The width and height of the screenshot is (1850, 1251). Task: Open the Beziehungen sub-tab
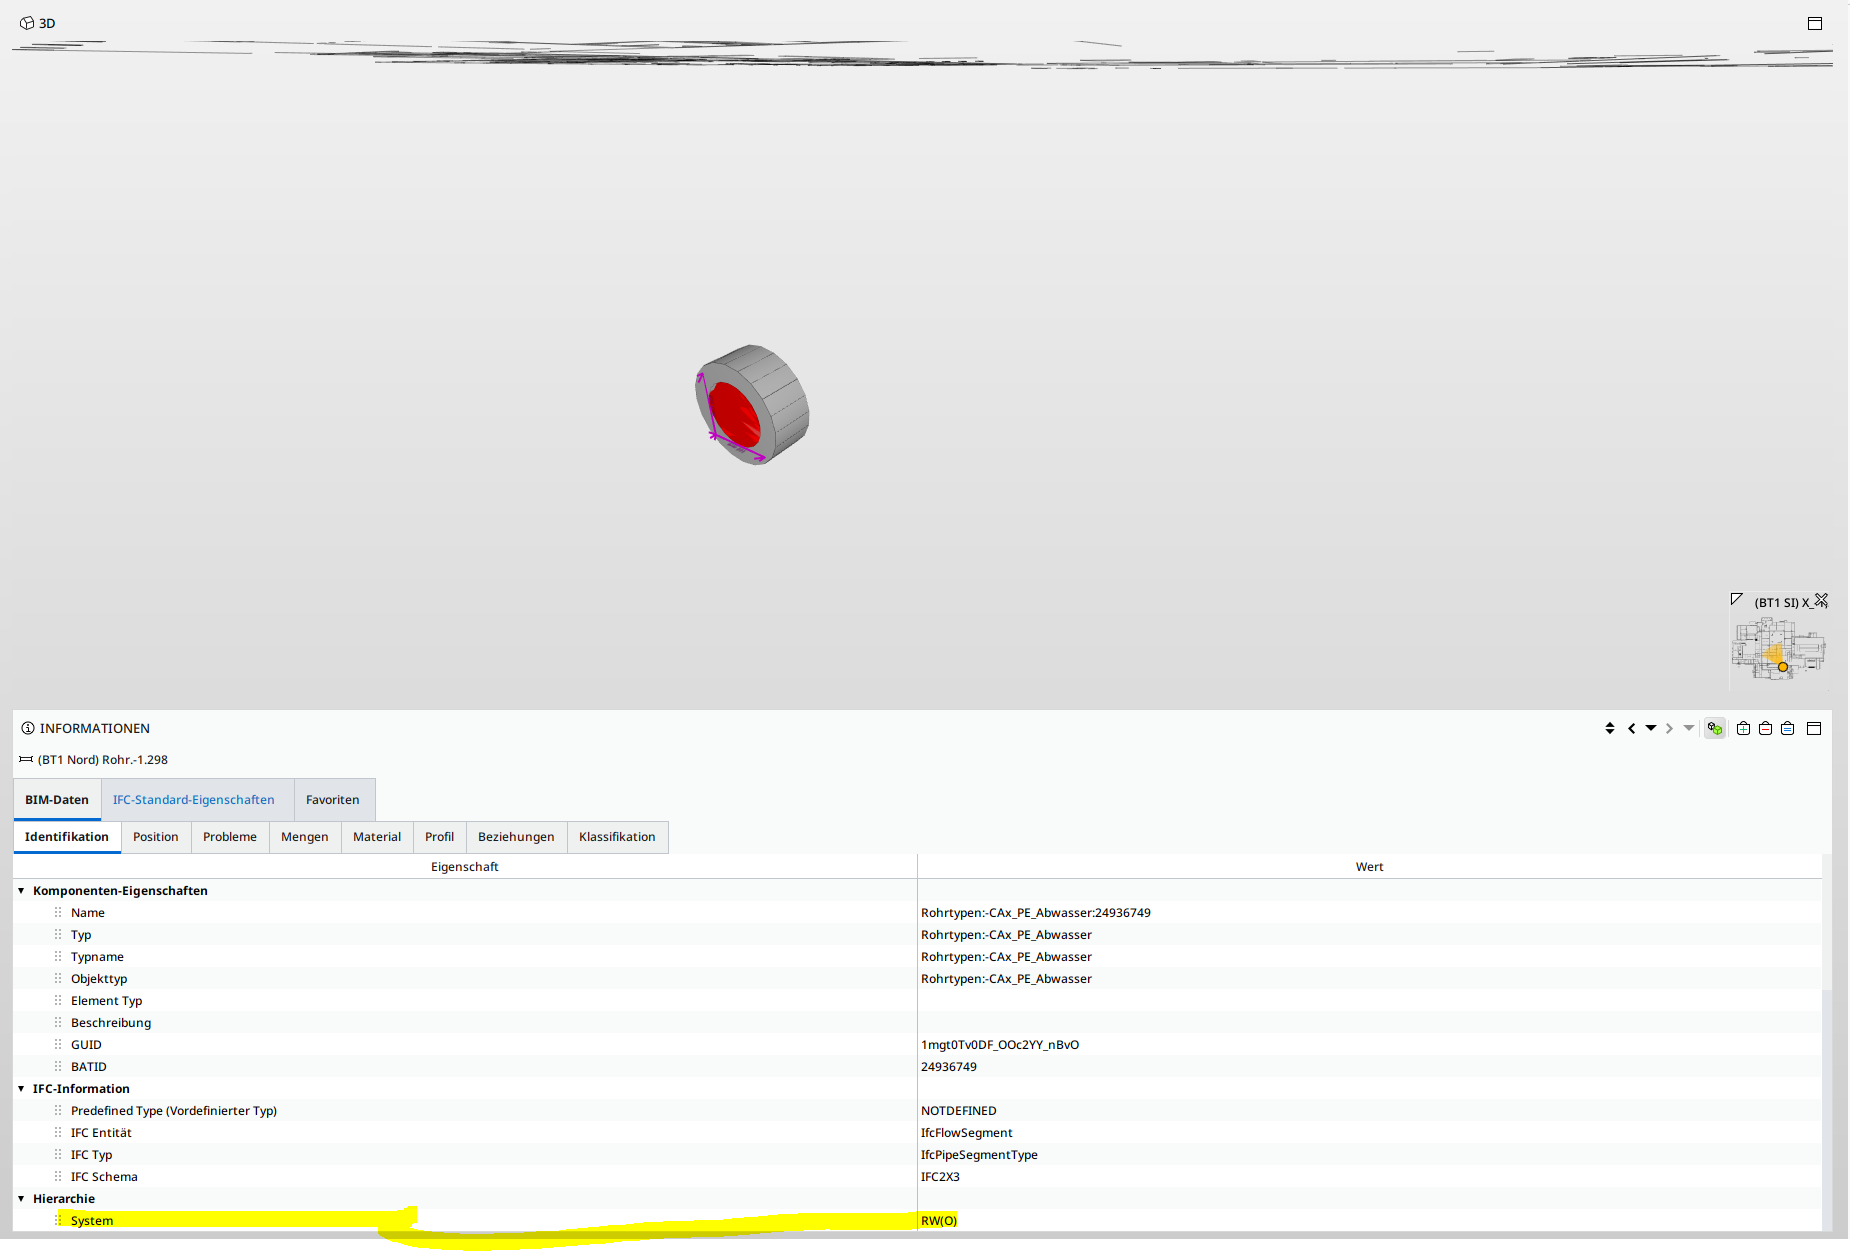516,837
